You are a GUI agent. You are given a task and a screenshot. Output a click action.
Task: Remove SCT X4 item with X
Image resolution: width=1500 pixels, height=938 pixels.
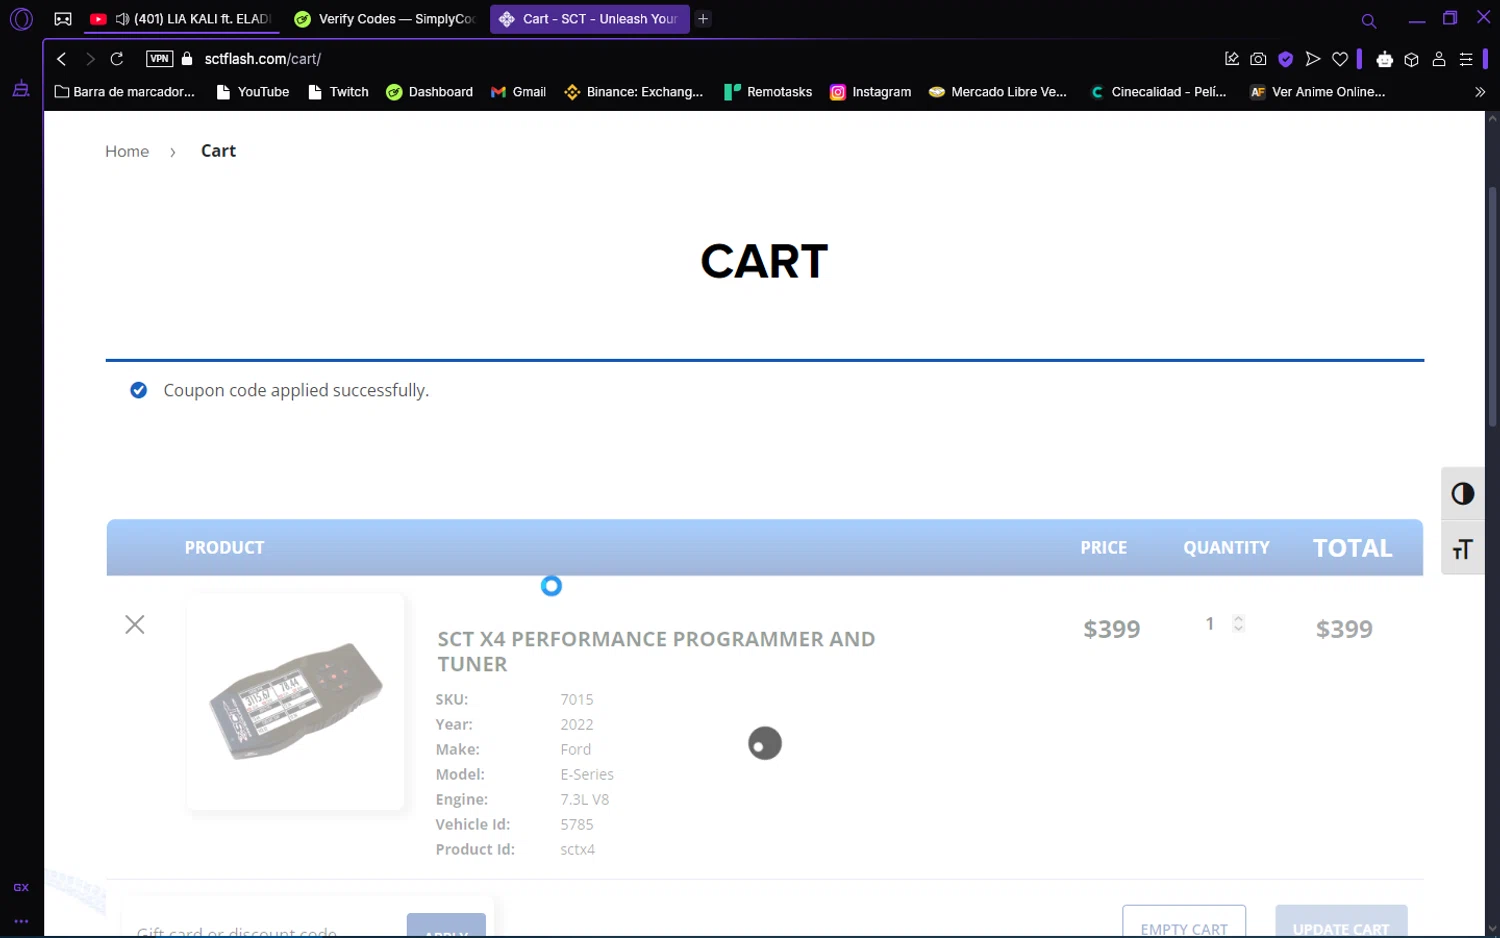[x=135, y=625]
